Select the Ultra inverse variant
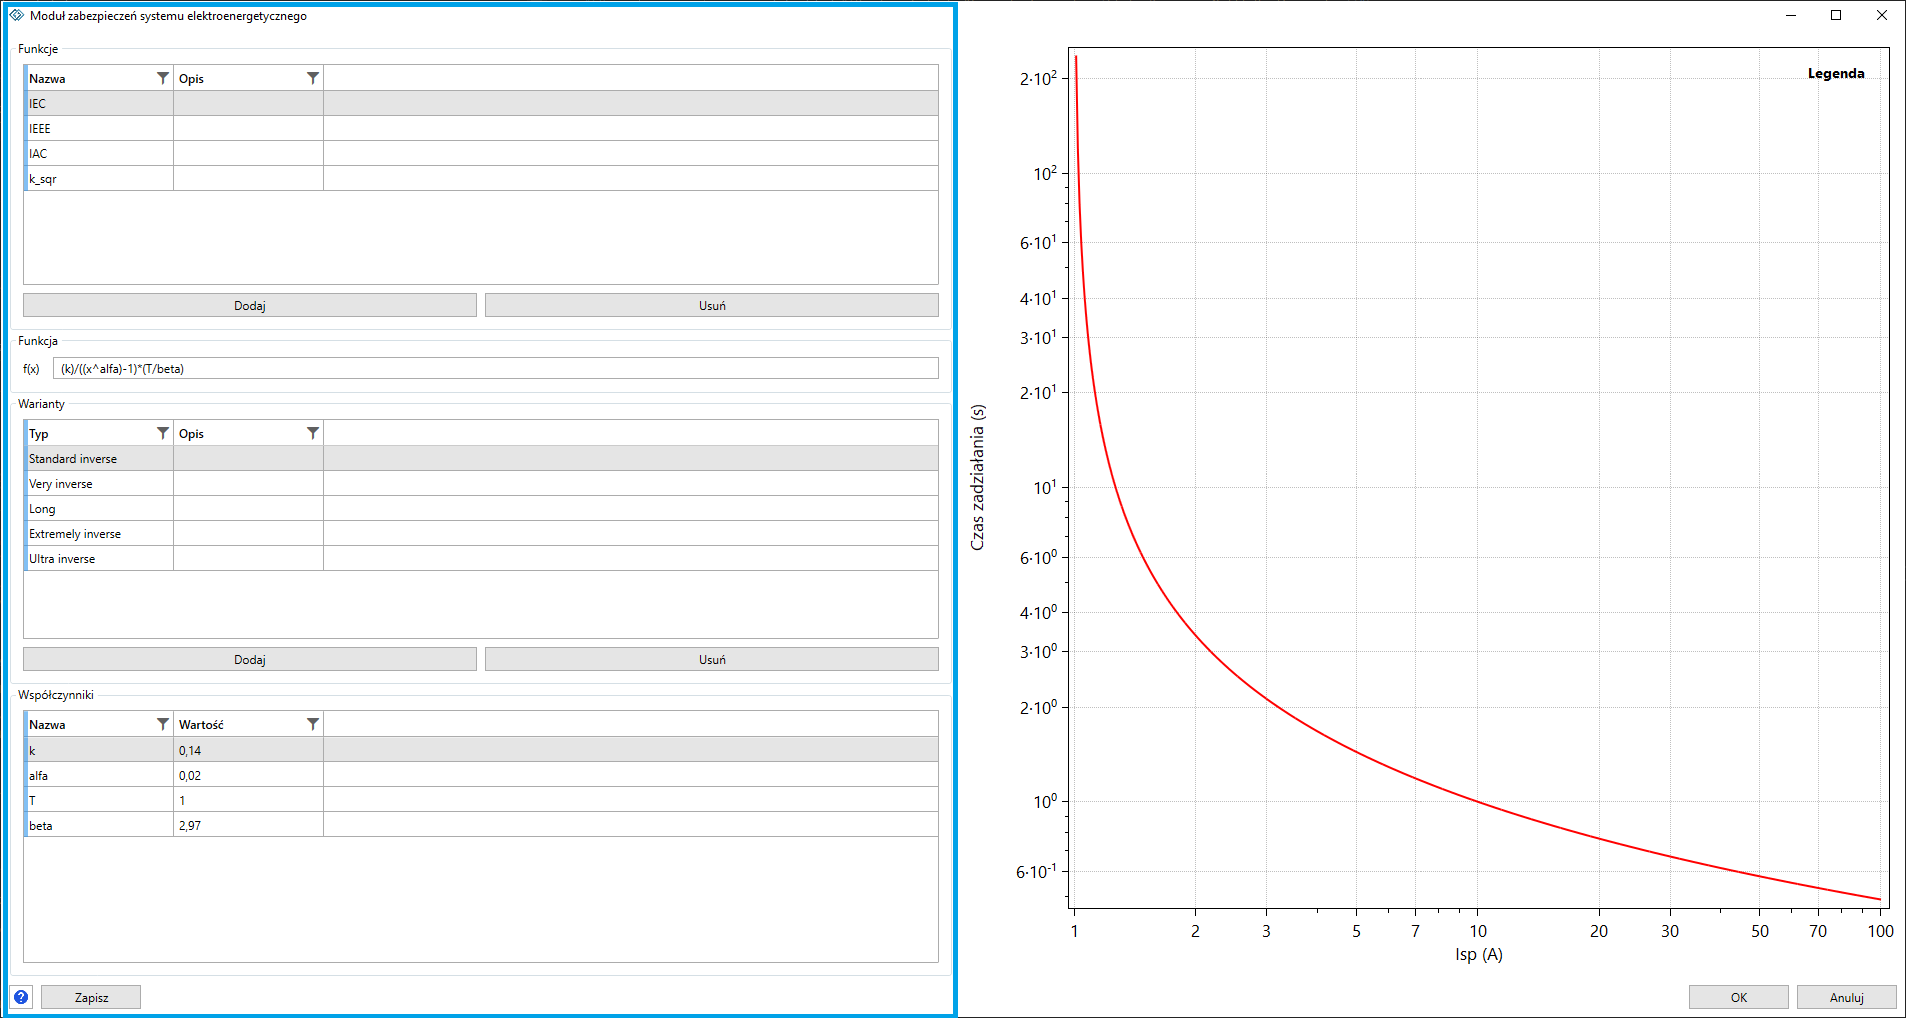 [x=481, y=558]
